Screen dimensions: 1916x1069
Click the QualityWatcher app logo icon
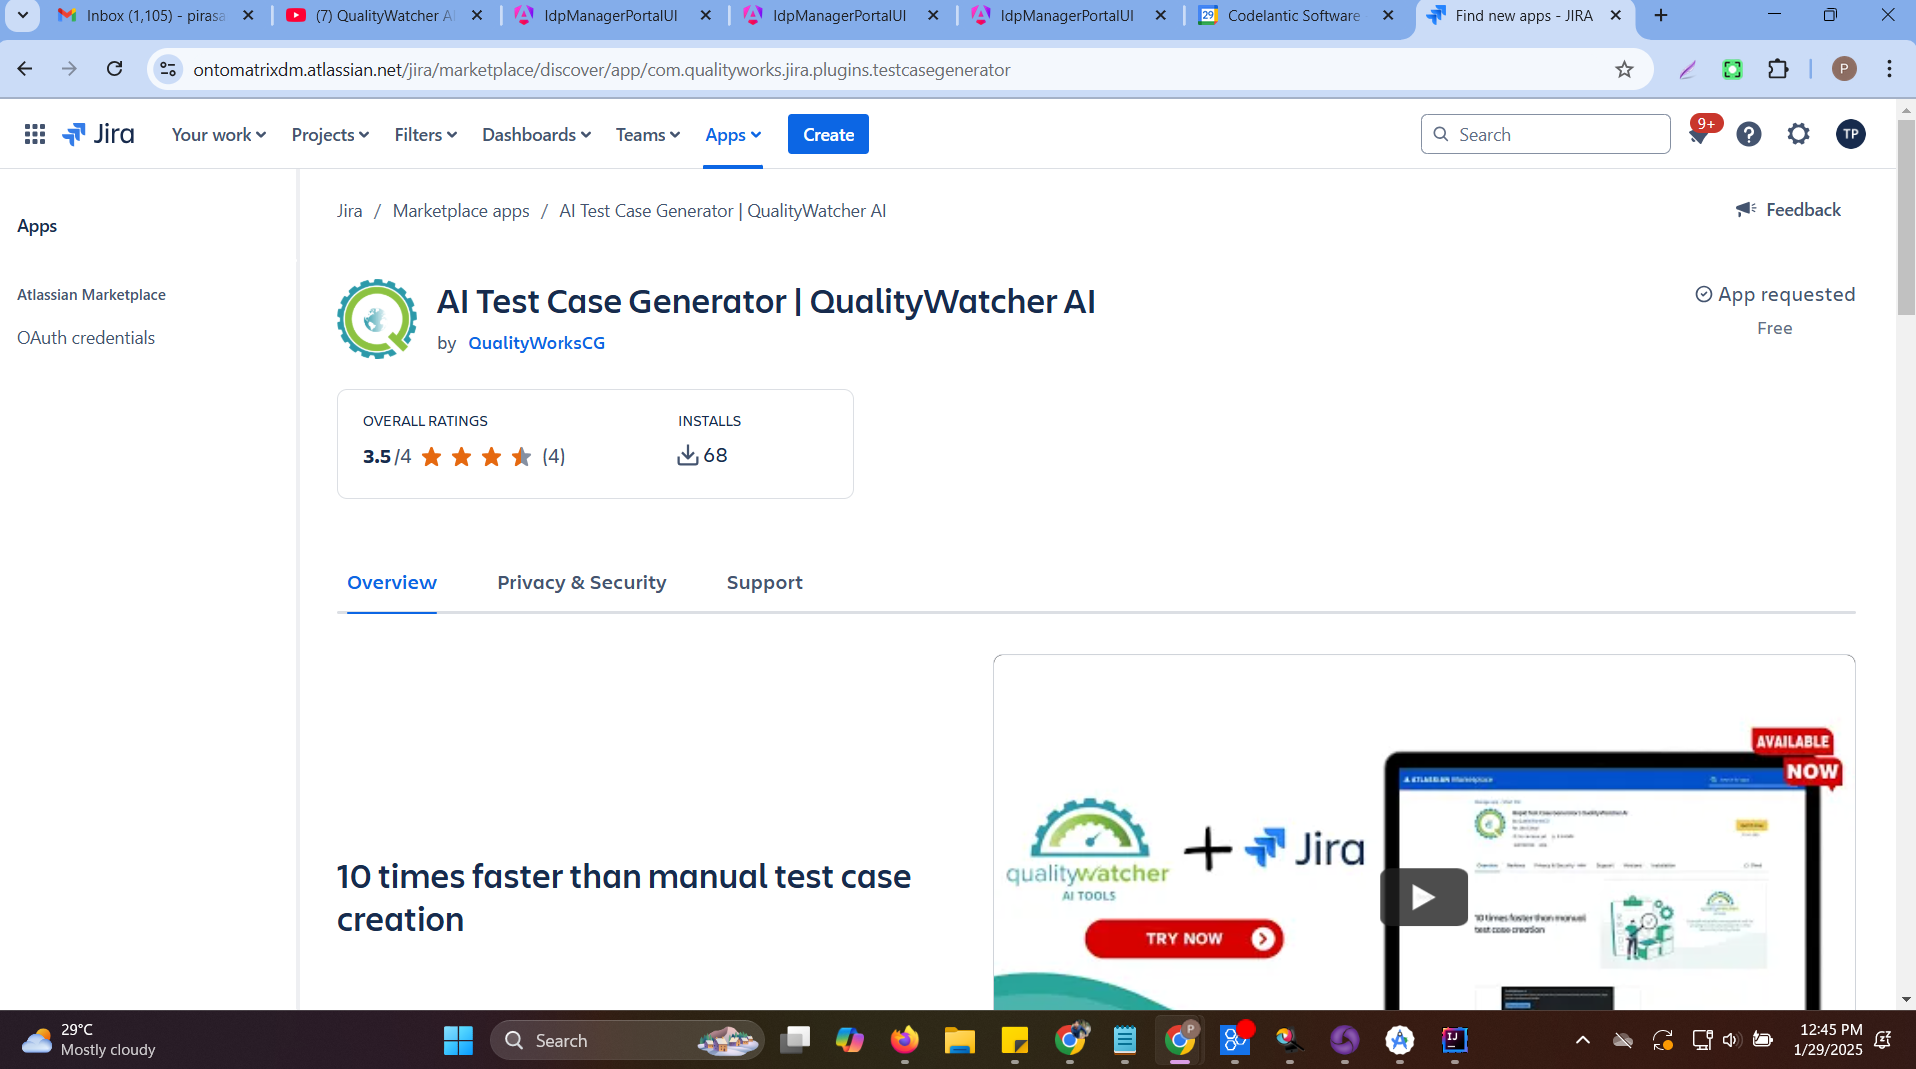point(377,319)
